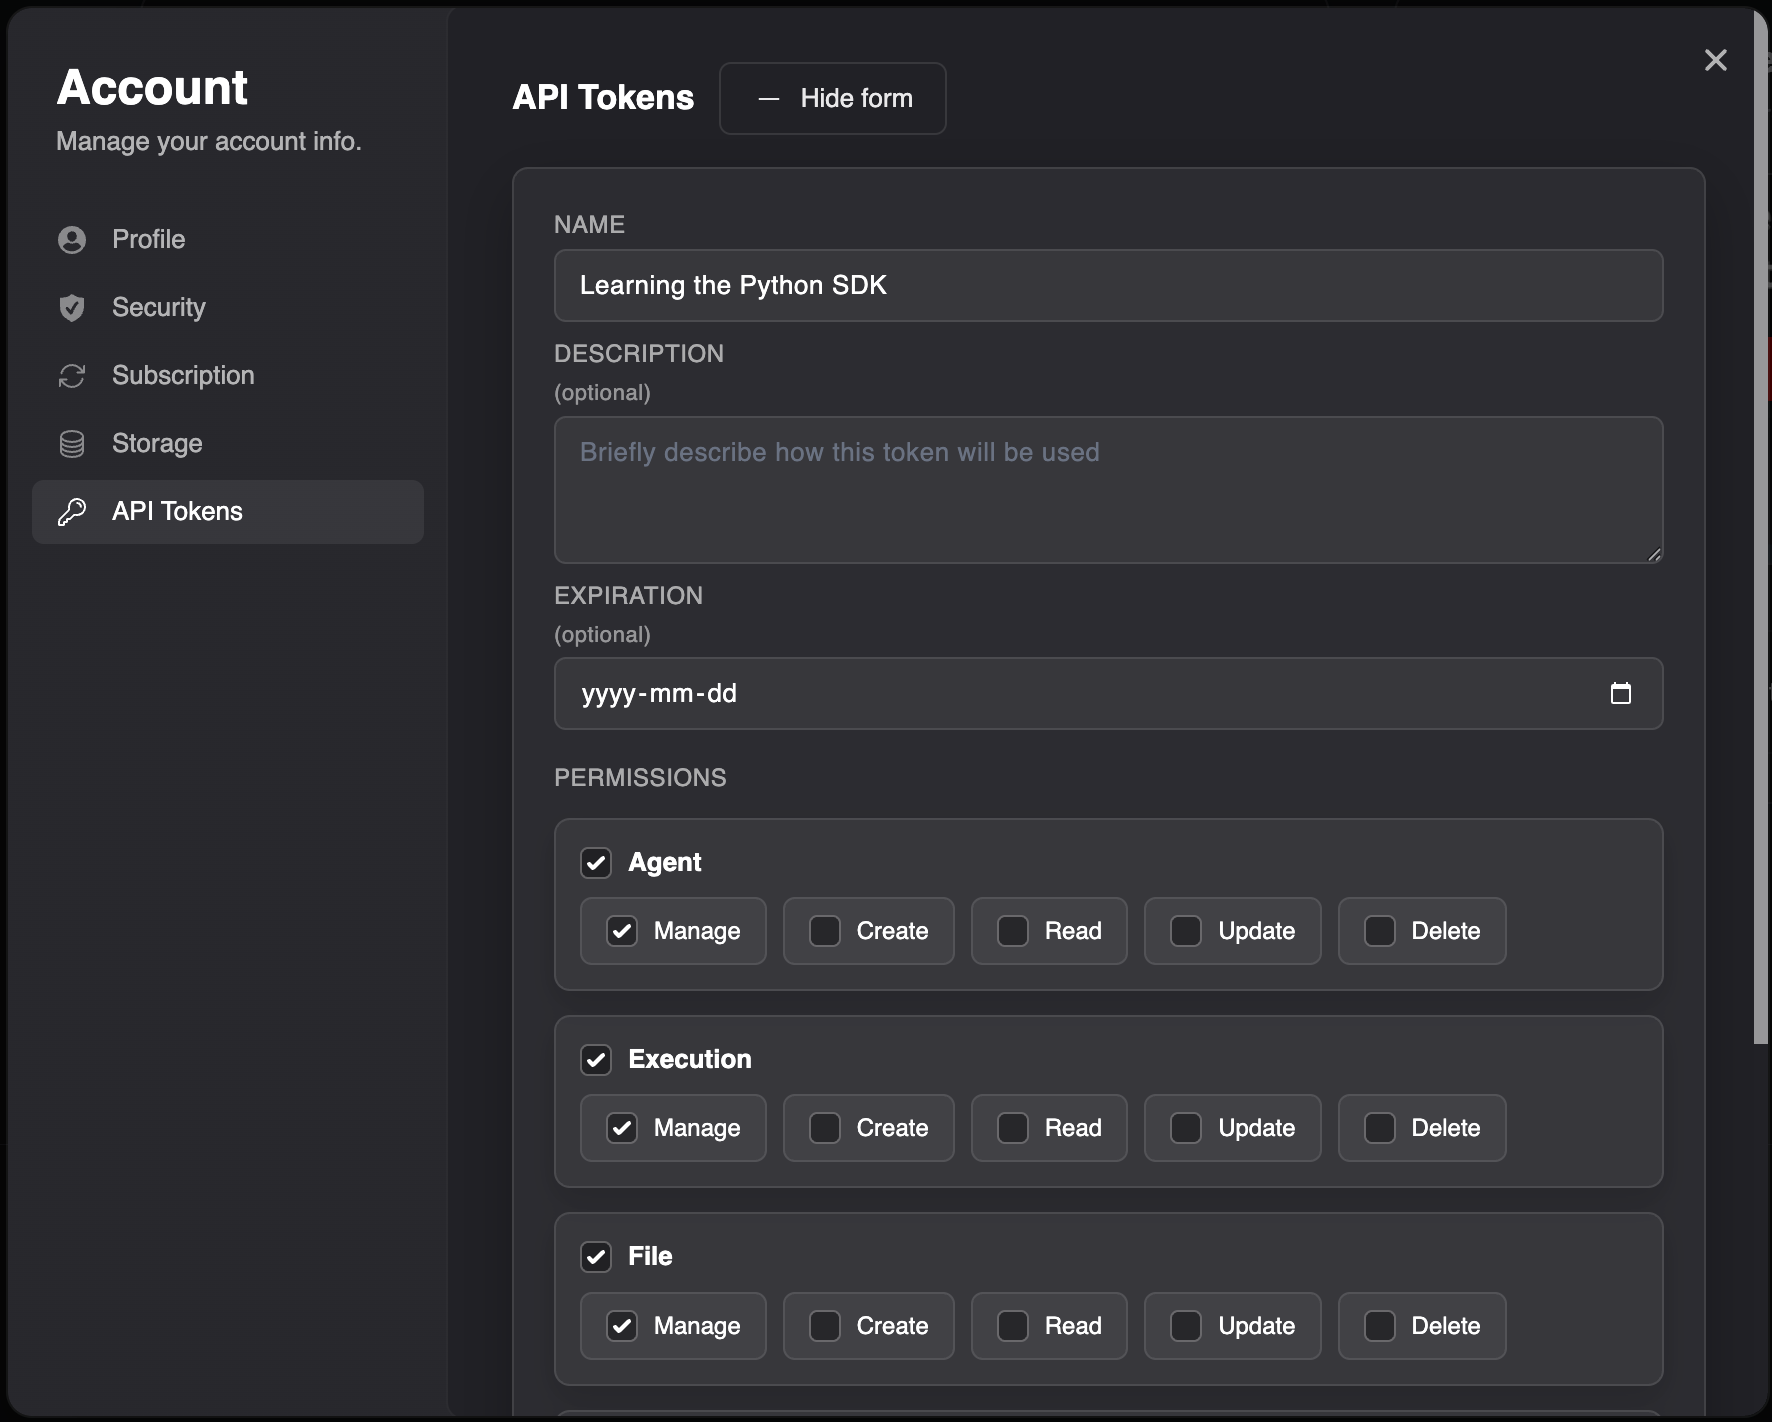Click the token Name input field
The height and width of the screenshot is (1422, 1772).
coord(1108,286)
